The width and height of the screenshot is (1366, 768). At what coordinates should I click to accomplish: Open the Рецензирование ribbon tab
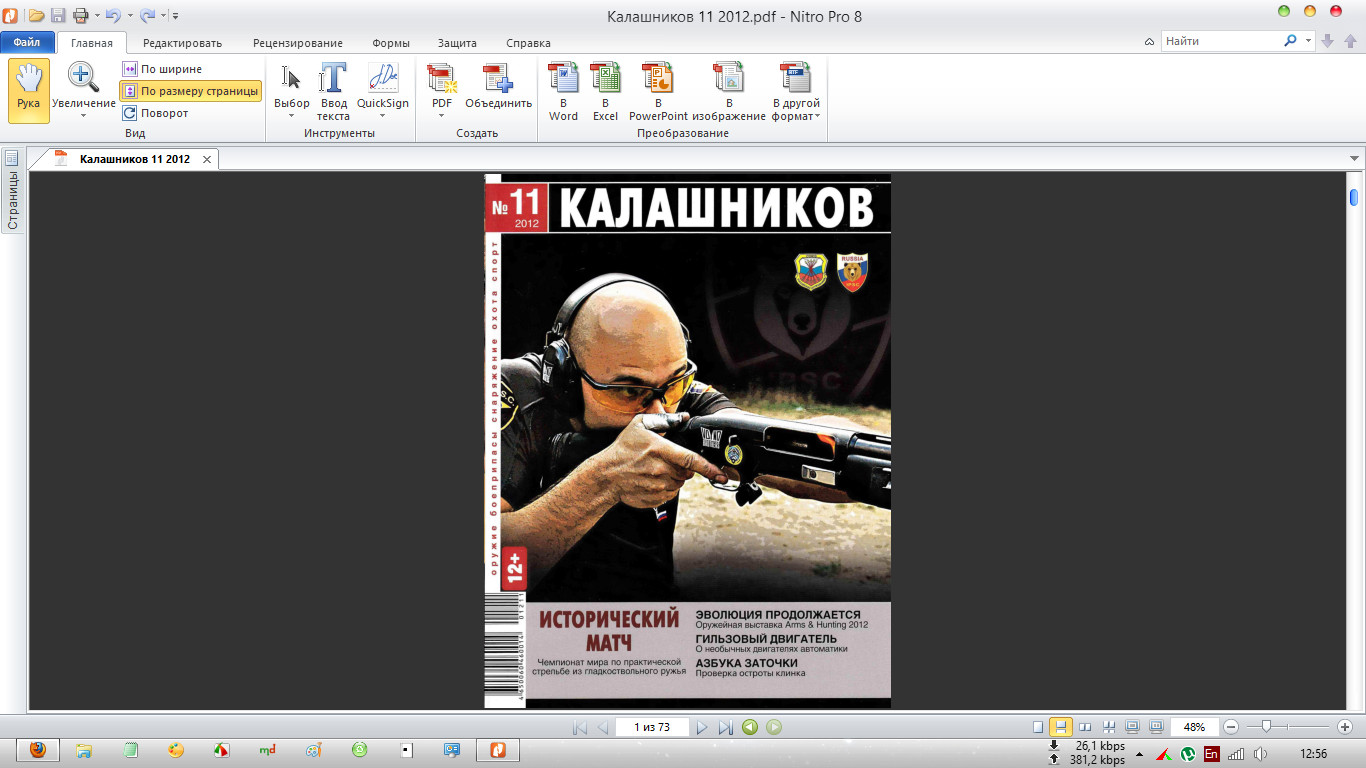tap(298, 43)
